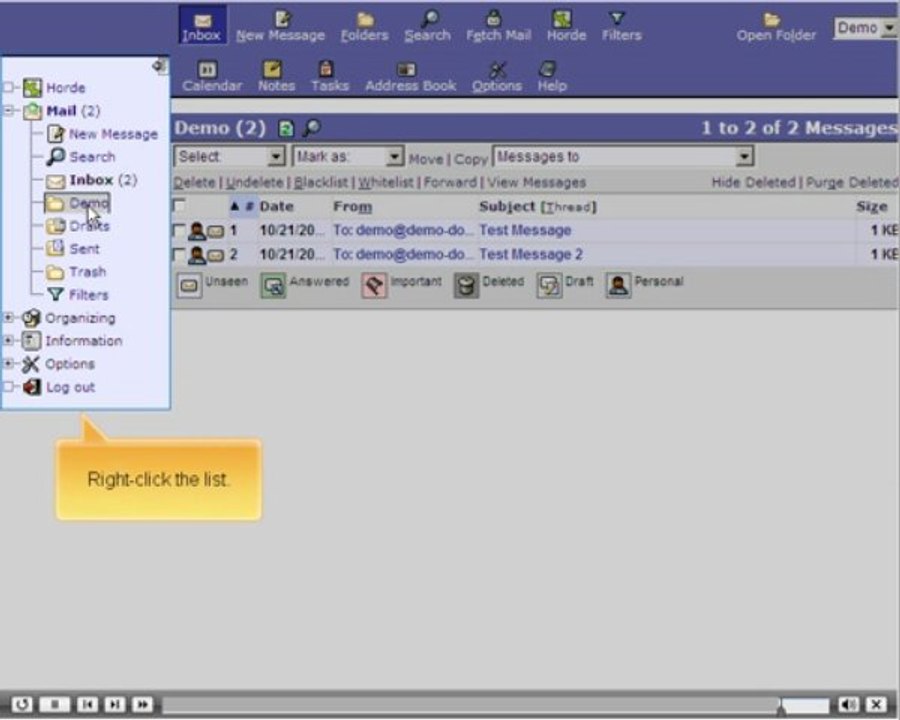Click the Personal legend icon

pyautogui.click(x=618, y=285)
